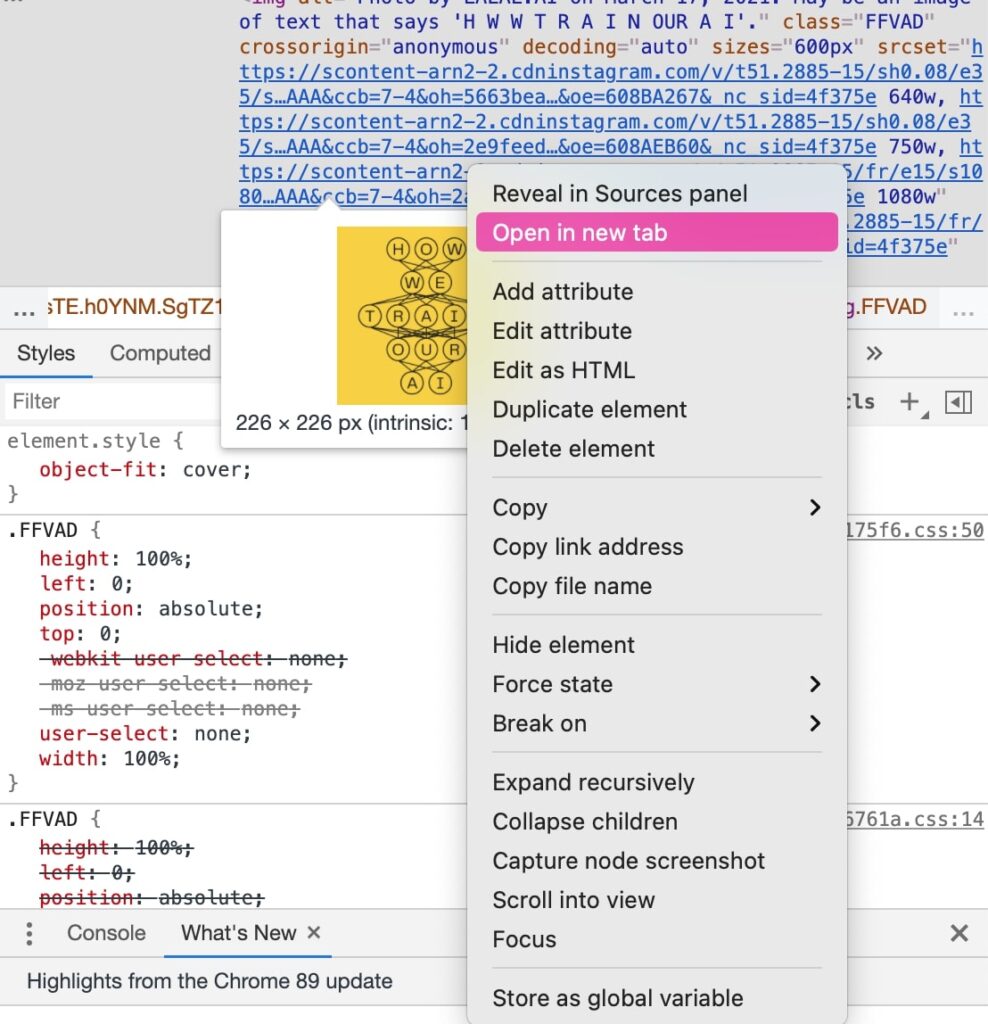Close the DevTools drawer
The height and width of the screenshot is (1024, 988).
point(959,933)
